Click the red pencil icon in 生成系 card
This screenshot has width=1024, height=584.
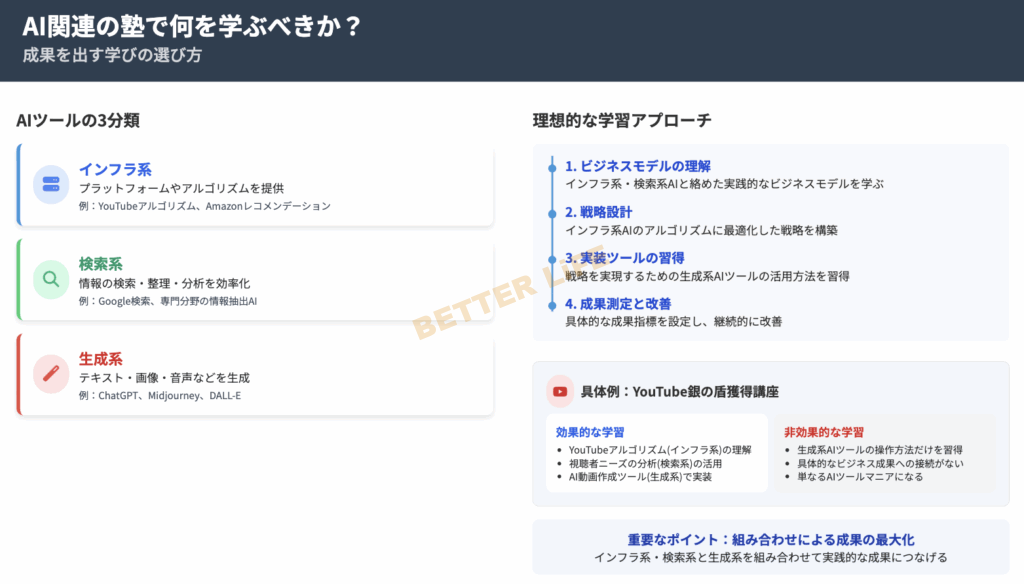[51, 374]
